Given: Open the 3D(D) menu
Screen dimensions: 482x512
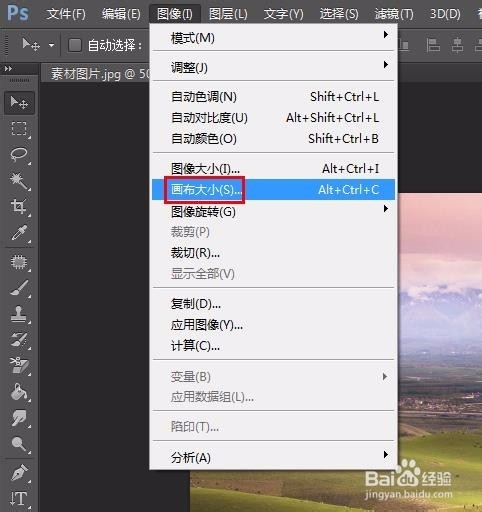Looking at the screenshot, I should click(445, 14).
